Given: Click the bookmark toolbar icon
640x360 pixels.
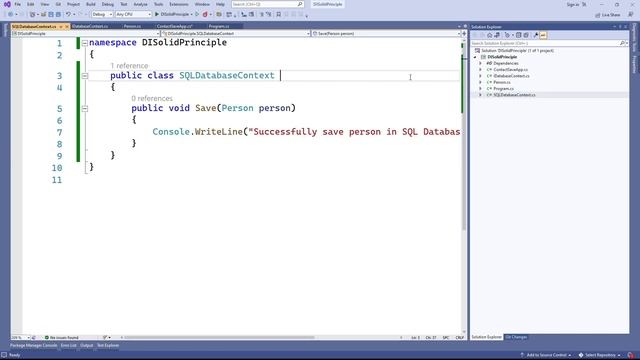Looking at the screenshot, I should pyautogui.click(x=278, y=14).
